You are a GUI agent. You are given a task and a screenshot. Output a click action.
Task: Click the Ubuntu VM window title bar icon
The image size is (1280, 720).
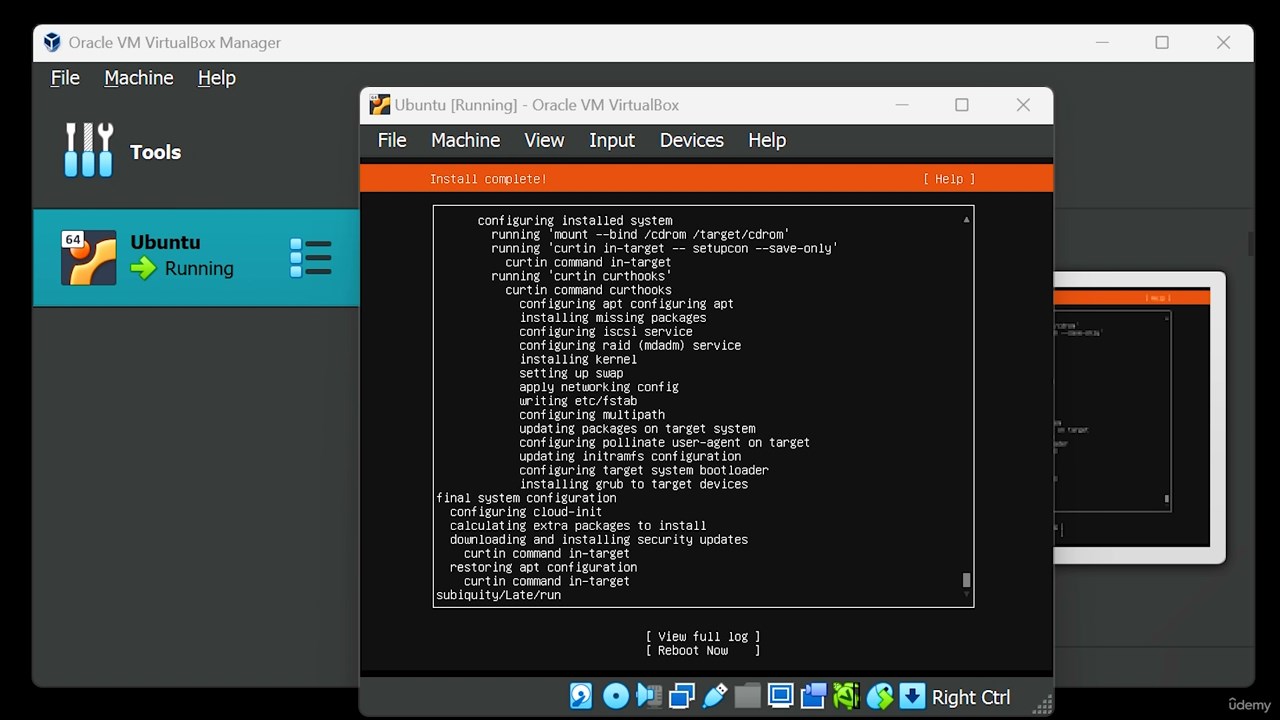(x=379, y=105)
